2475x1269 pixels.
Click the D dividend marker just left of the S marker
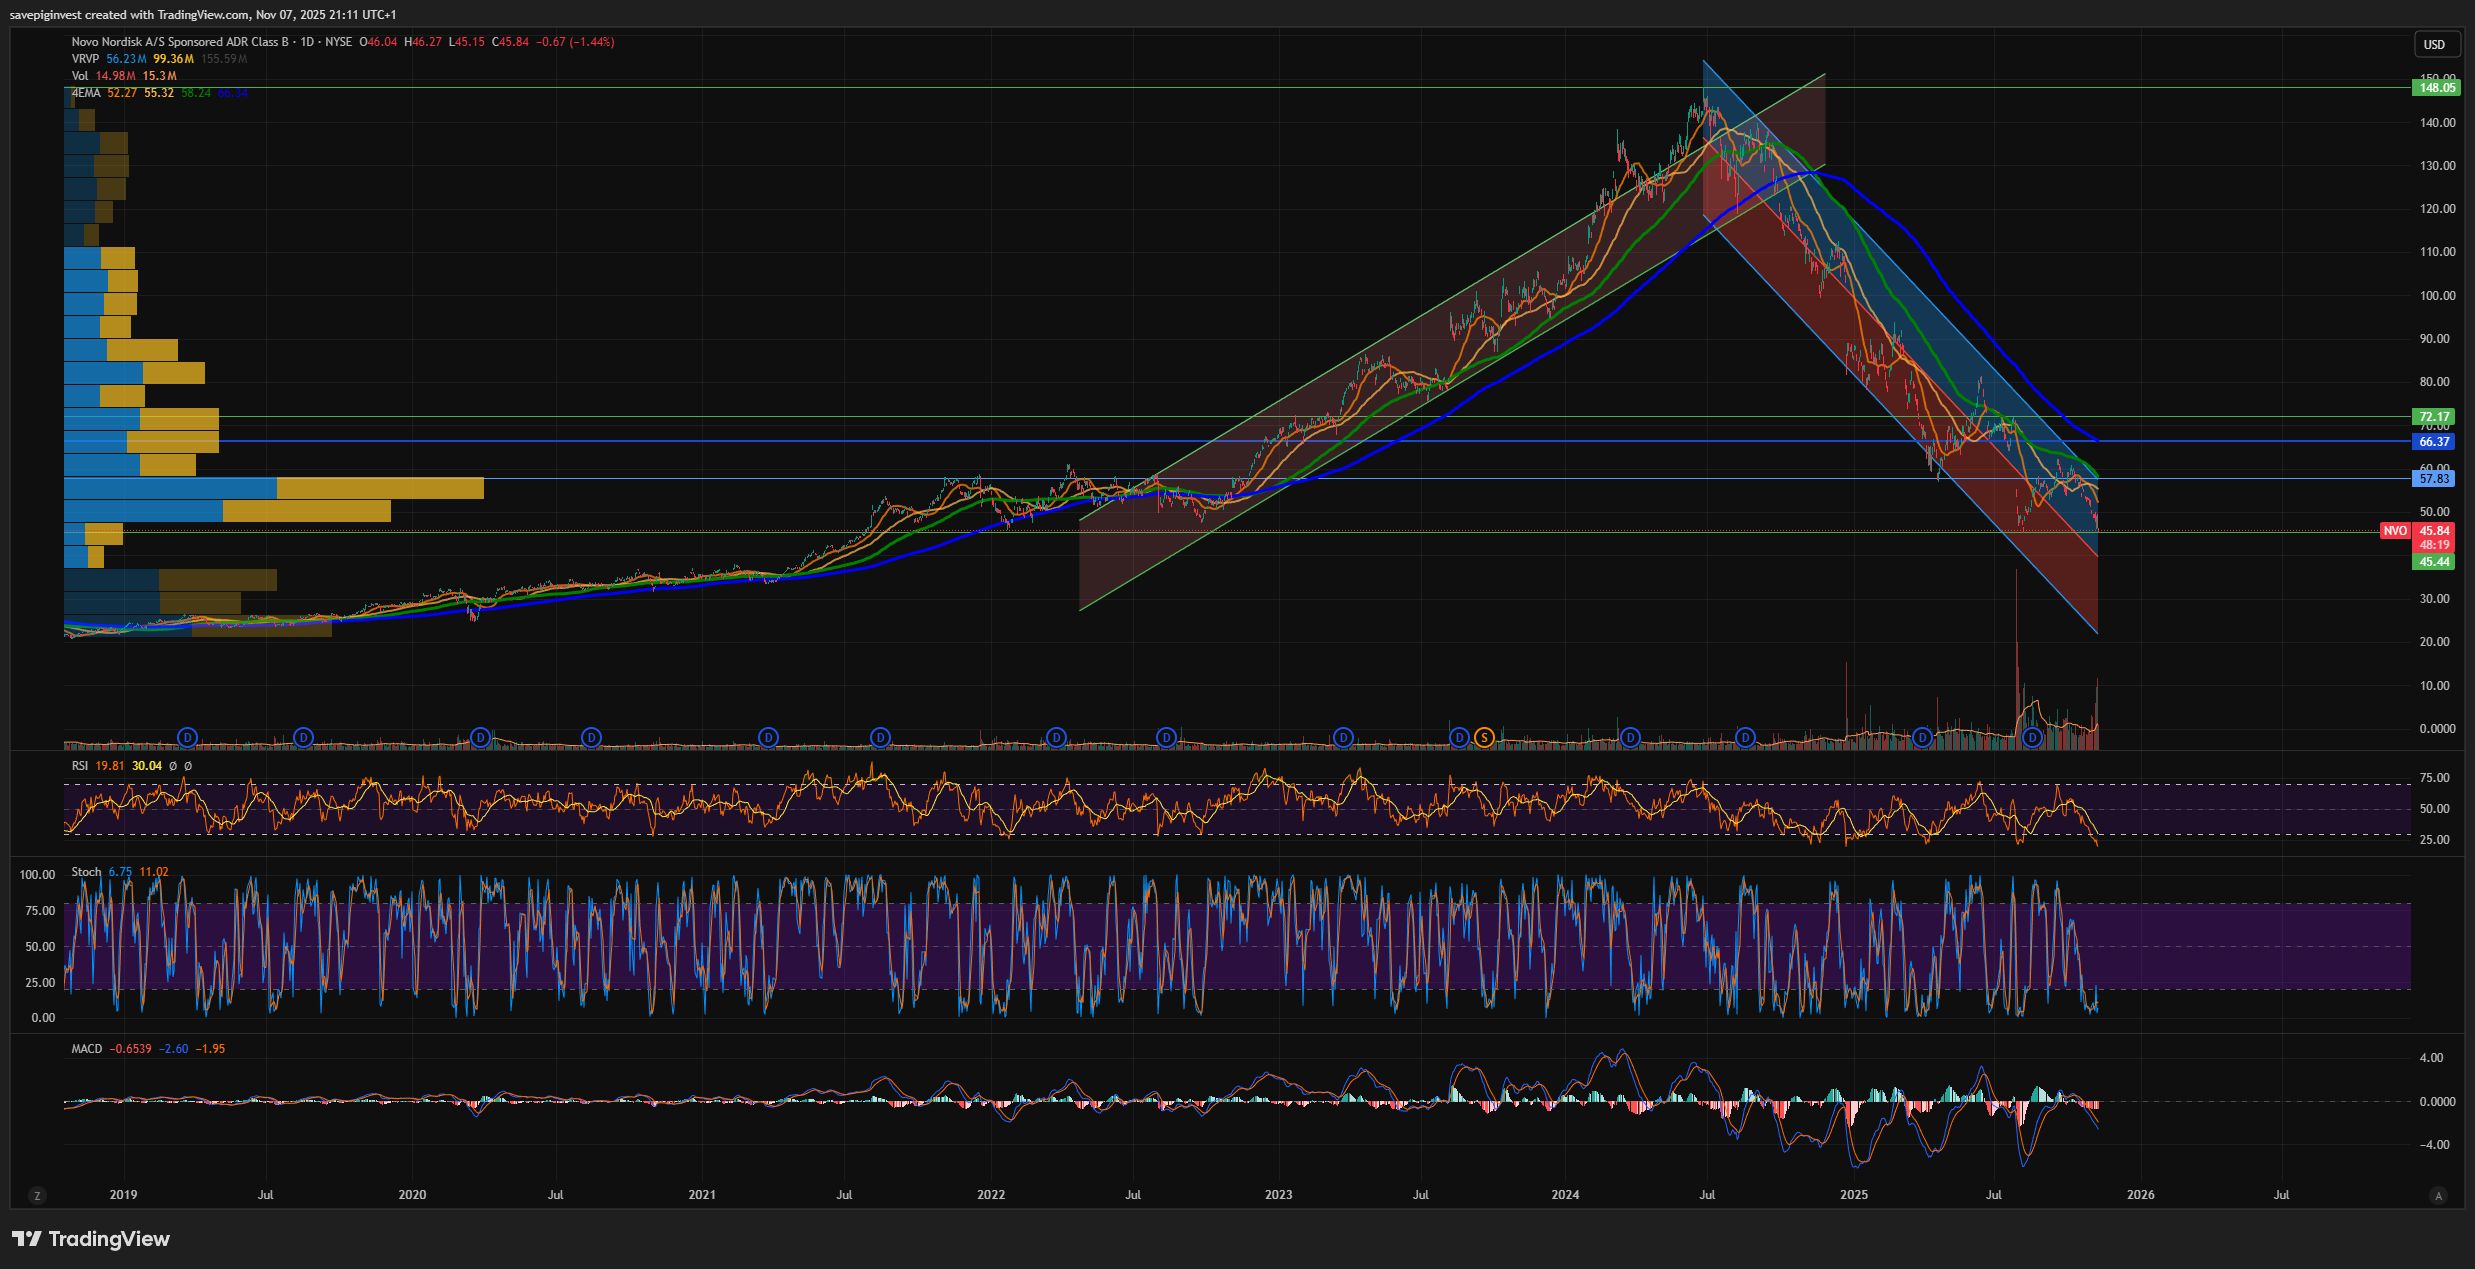pos(1459,738)
